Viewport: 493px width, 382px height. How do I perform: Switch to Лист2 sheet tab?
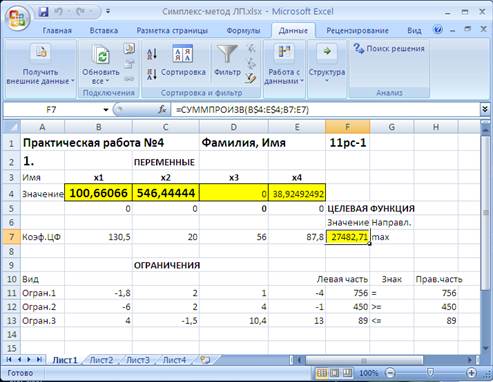(x=101, y=360)
